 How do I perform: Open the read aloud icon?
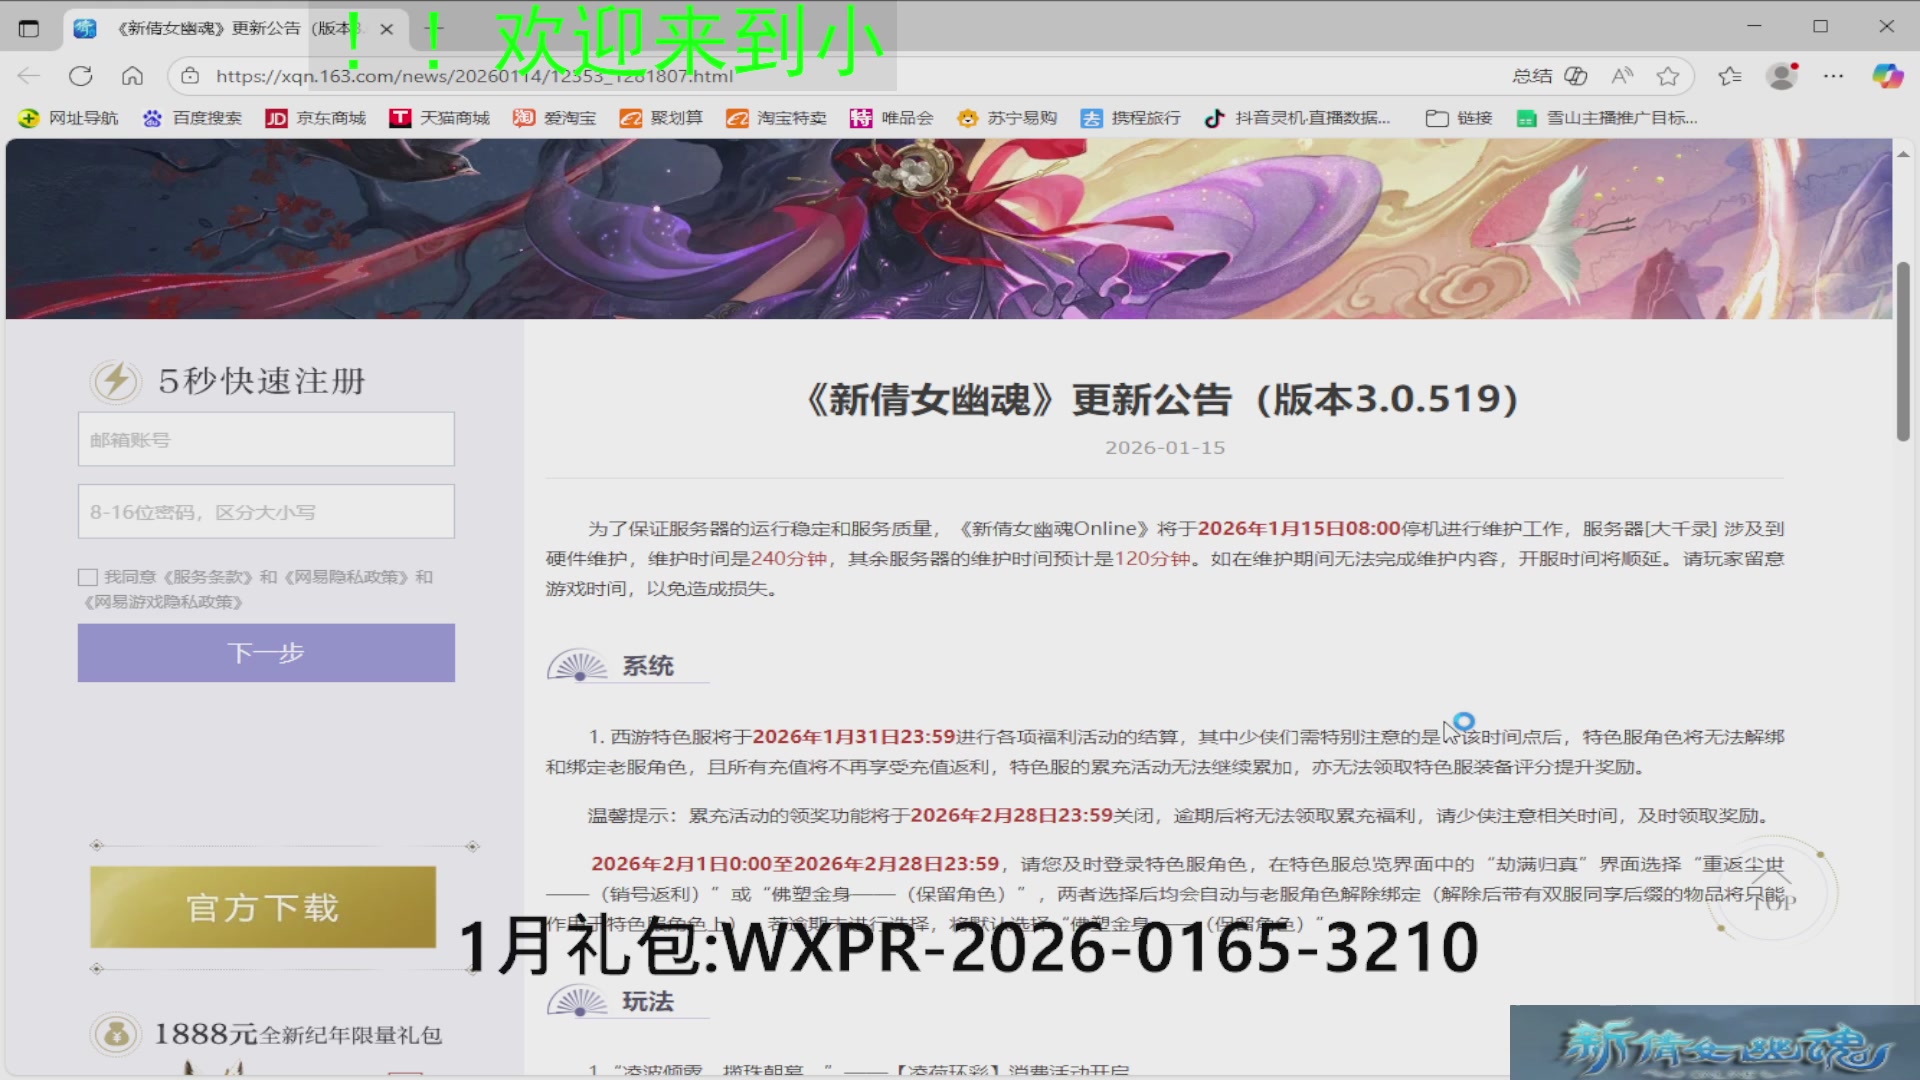click(1622, 76)
